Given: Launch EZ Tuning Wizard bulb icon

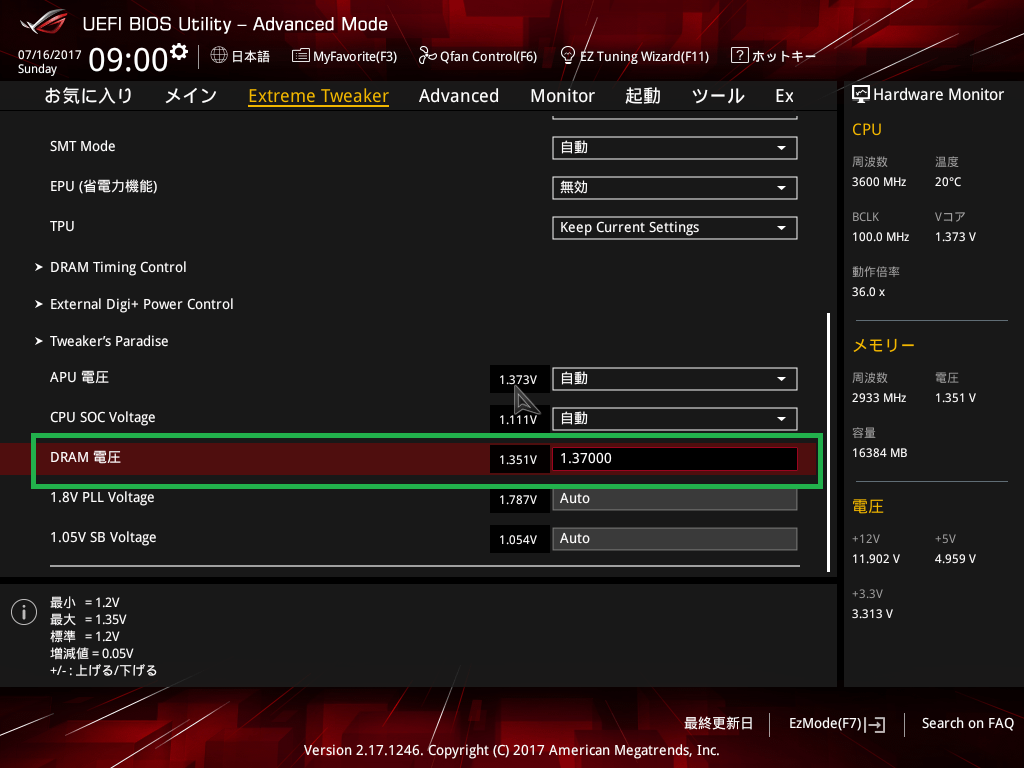Looking at the screenshot, I should coord(568,55).
